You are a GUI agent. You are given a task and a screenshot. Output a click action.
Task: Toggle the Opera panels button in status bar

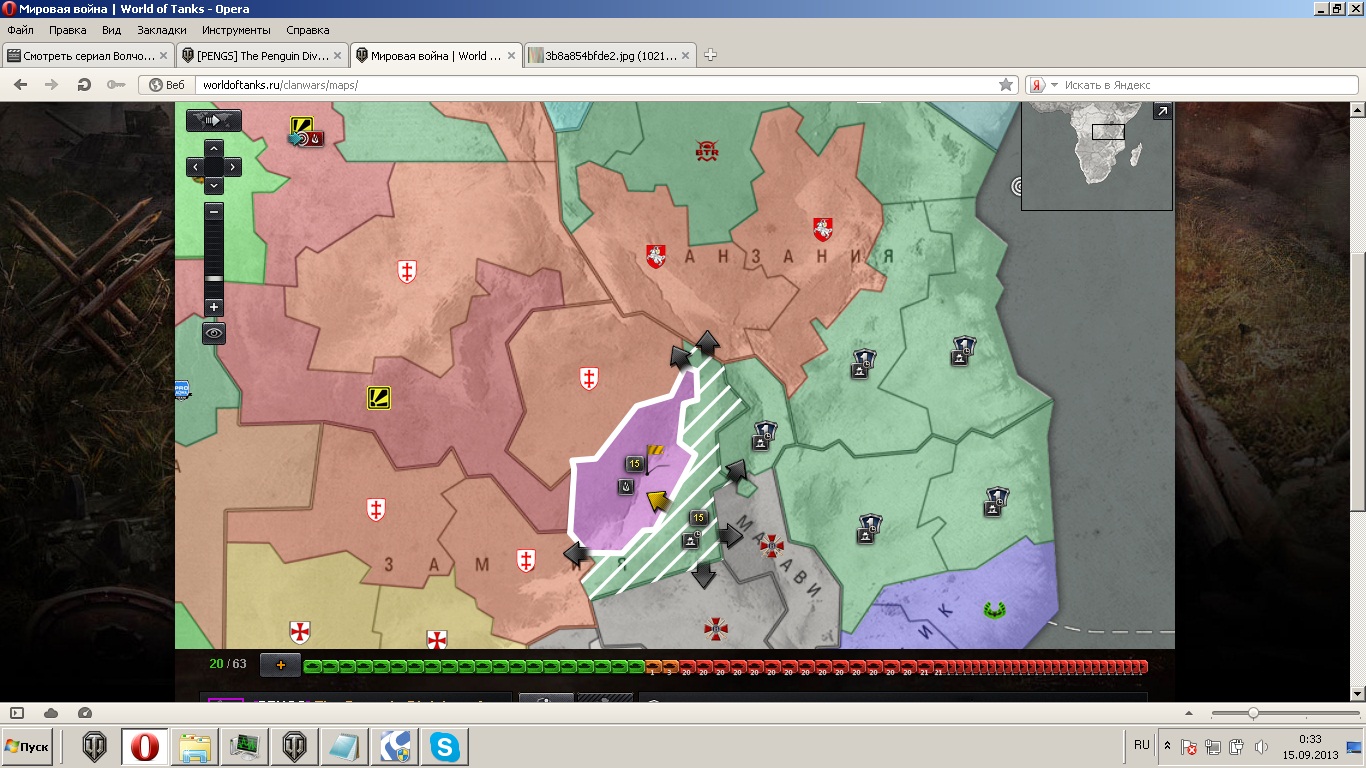pyautogui.click(x=16, y=713)
